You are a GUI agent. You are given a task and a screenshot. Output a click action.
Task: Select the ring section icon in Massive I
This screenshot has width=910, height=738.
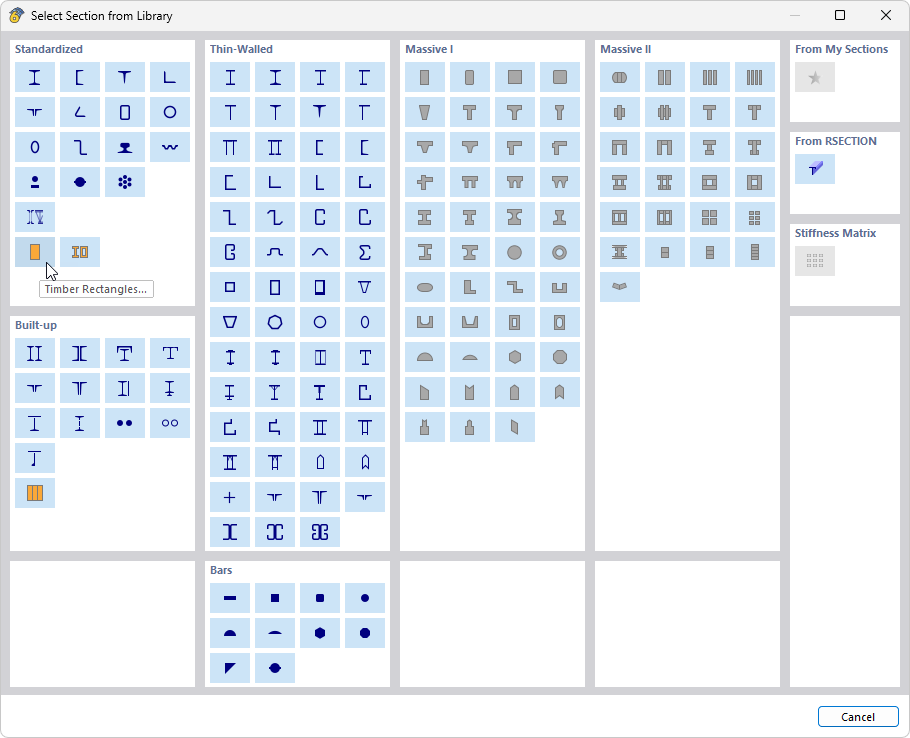560,252
